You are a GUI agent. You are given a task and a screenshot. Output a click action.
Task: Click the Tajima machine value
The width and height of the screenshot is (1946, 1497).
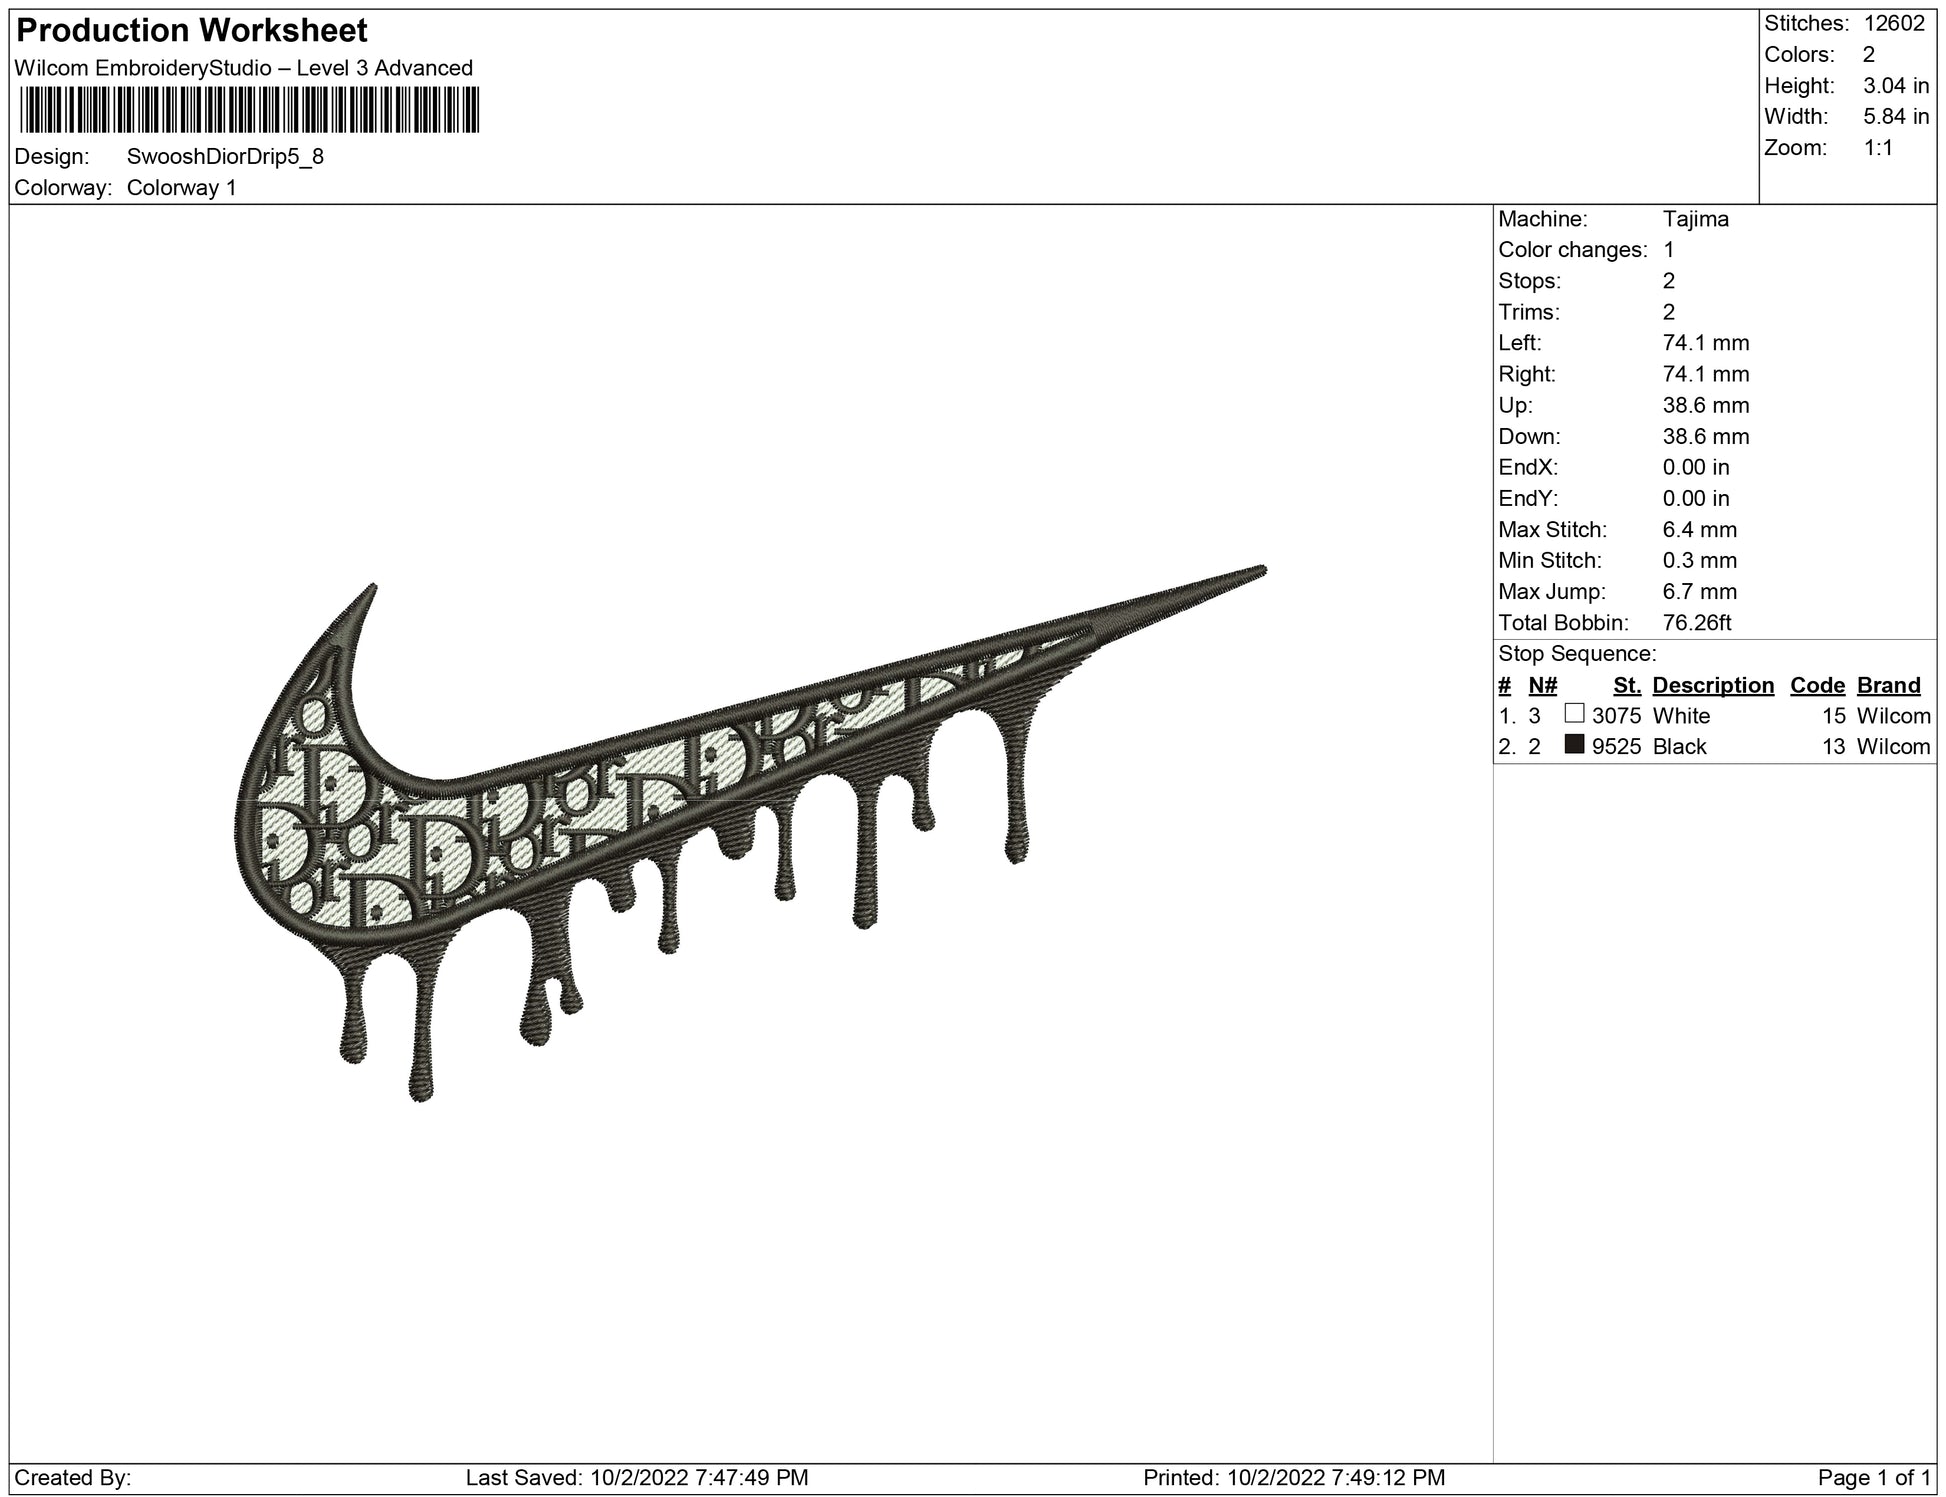[x=1695, y=219]
